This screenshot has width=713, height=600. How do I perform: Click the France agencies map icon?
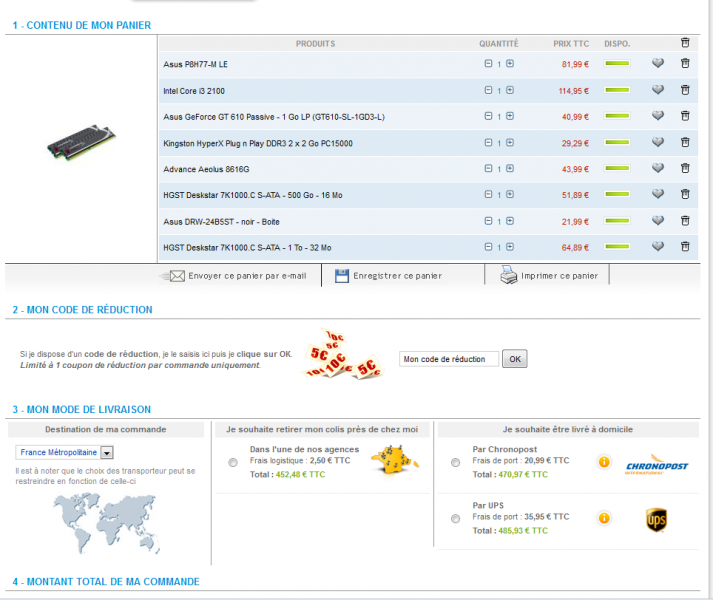(394, 460)
